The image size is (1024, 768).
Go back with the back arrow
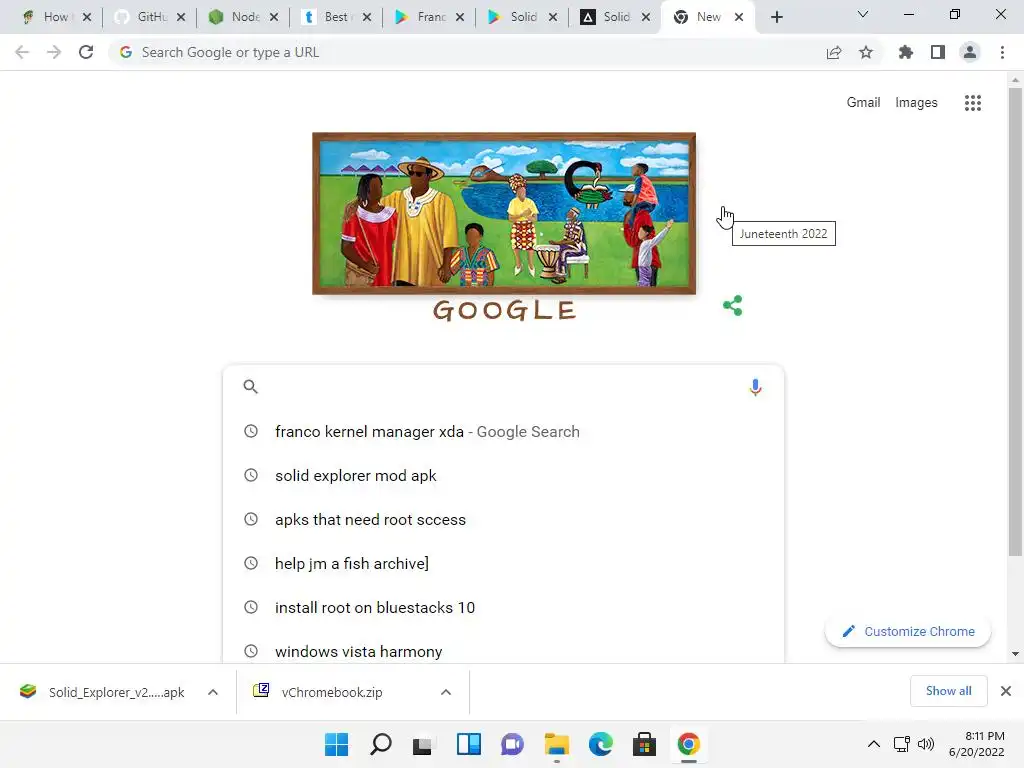(x=22, y=52)
